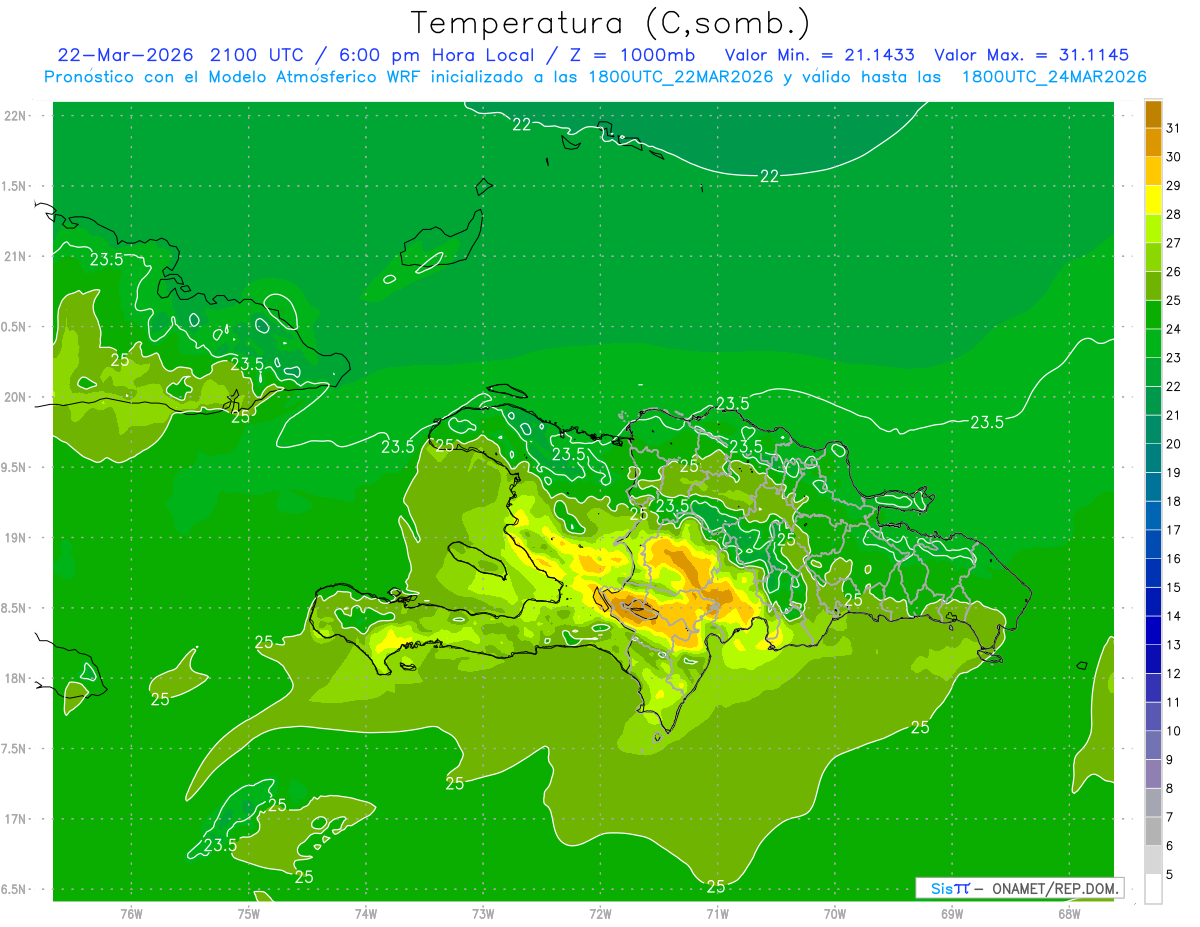Click the 20N latitude axis label
The width and height of the screenshot is (1200, 927).
[14, 397]
